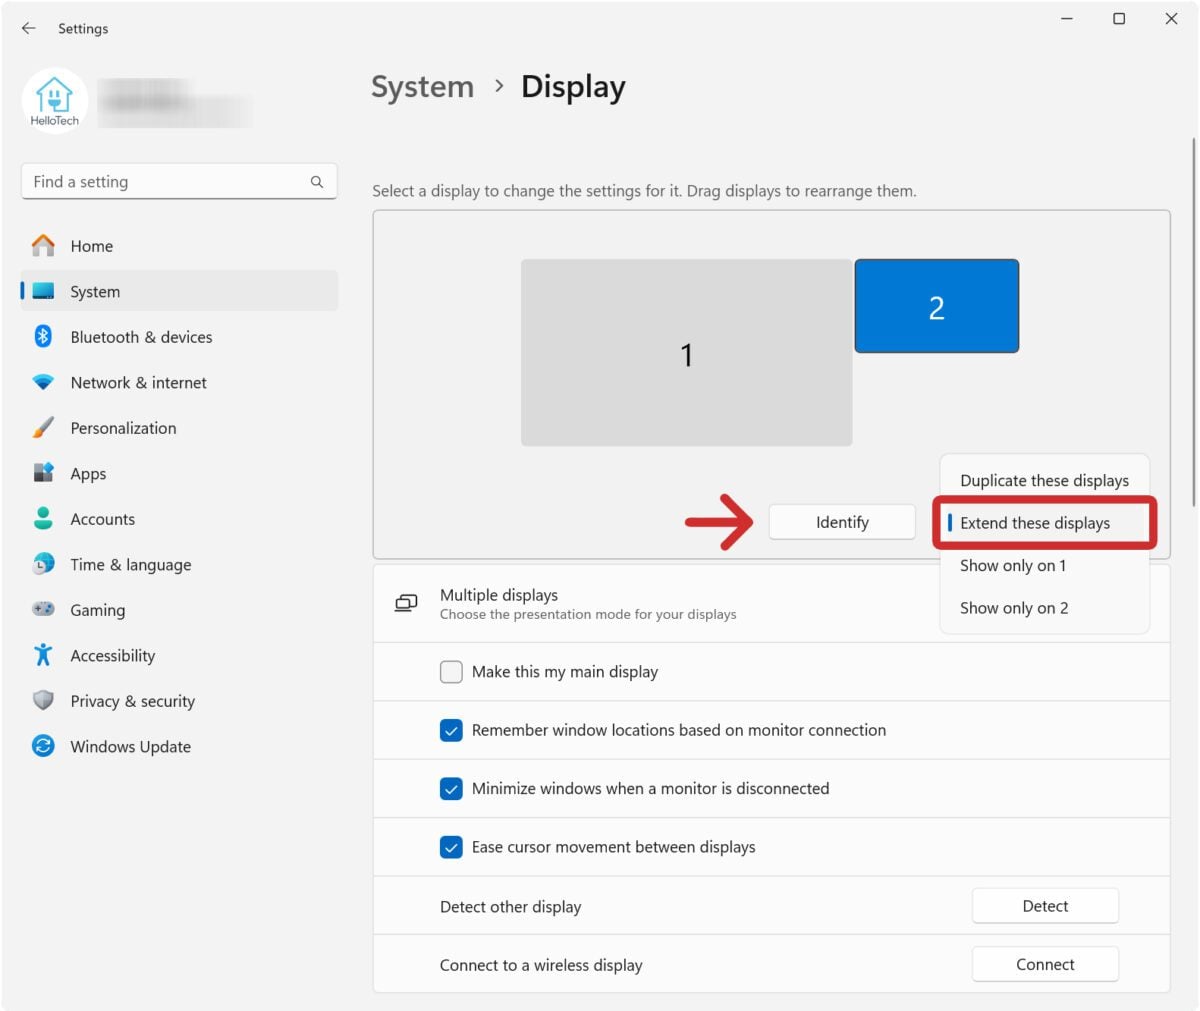Click the Apps icon in sidebar
The width and height of the screenshot is (1200, 1011).
43,474
